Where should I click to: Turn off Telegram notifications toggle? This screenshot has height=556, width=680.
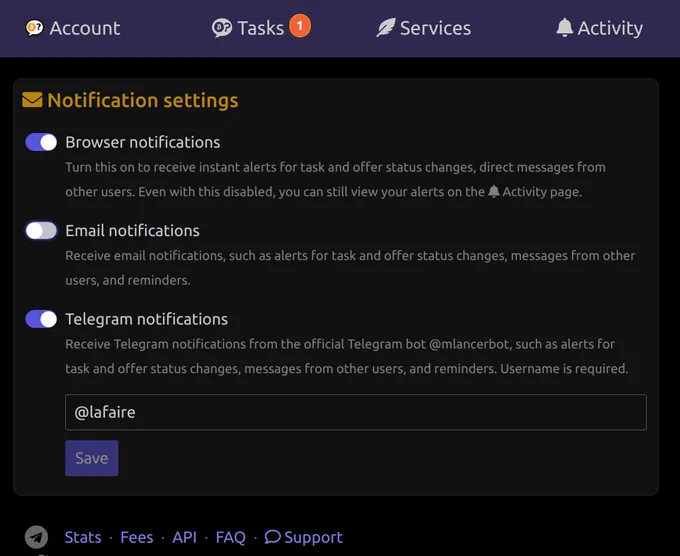pyautogui.click(x=41, y=319)
